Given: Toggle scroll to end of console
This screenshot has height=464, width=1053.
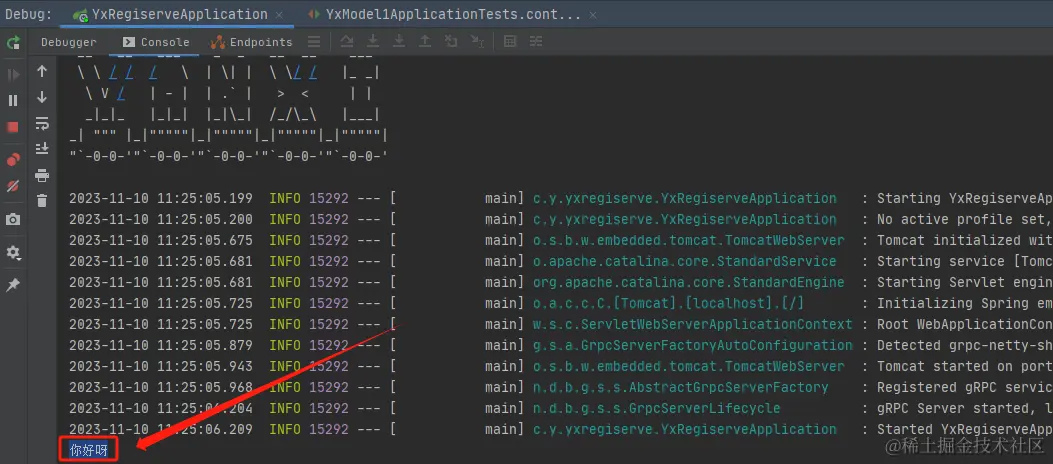Looking at the screenshot, I should [42, 148].
